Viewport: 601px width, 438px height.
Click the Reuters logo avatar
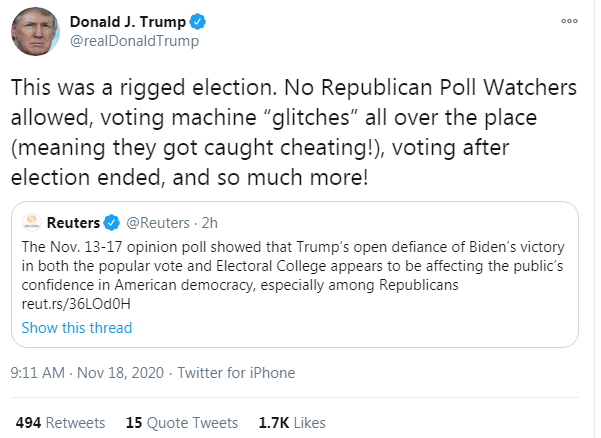32,223
